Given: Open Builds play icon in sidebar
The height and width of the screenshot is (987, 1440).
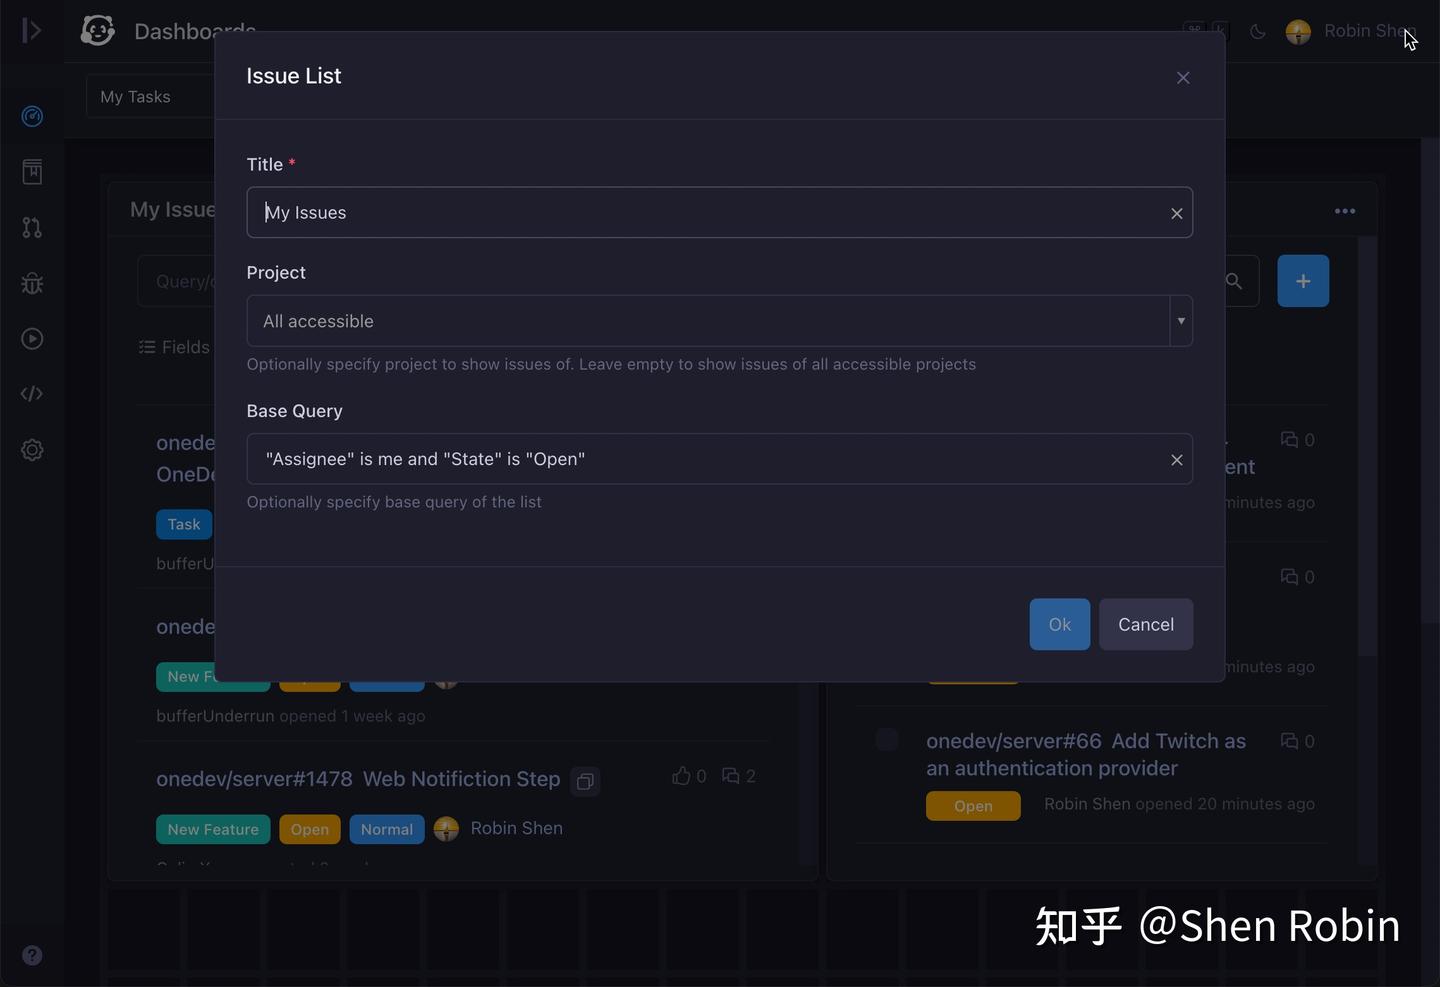Looking at the screenshot, I should pos(32,339).
